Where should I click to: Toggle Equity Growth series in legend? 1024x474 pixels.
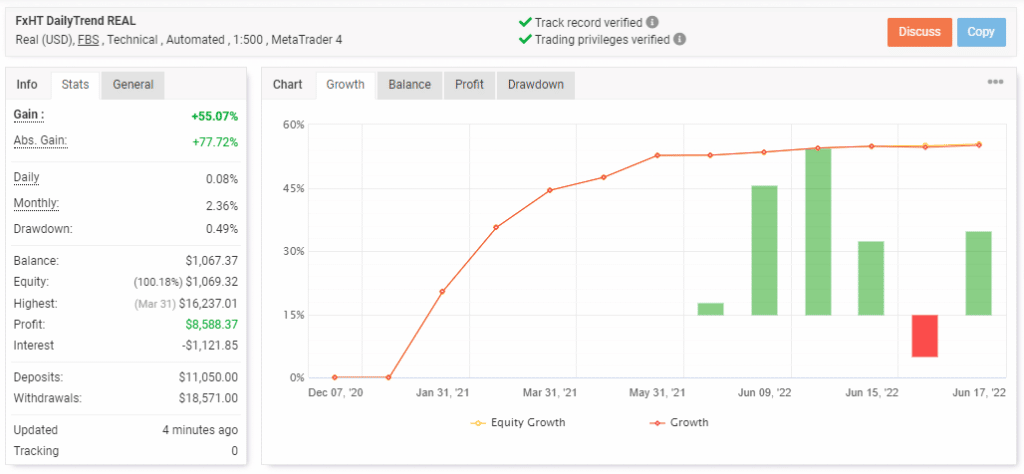tap(518, 422)
